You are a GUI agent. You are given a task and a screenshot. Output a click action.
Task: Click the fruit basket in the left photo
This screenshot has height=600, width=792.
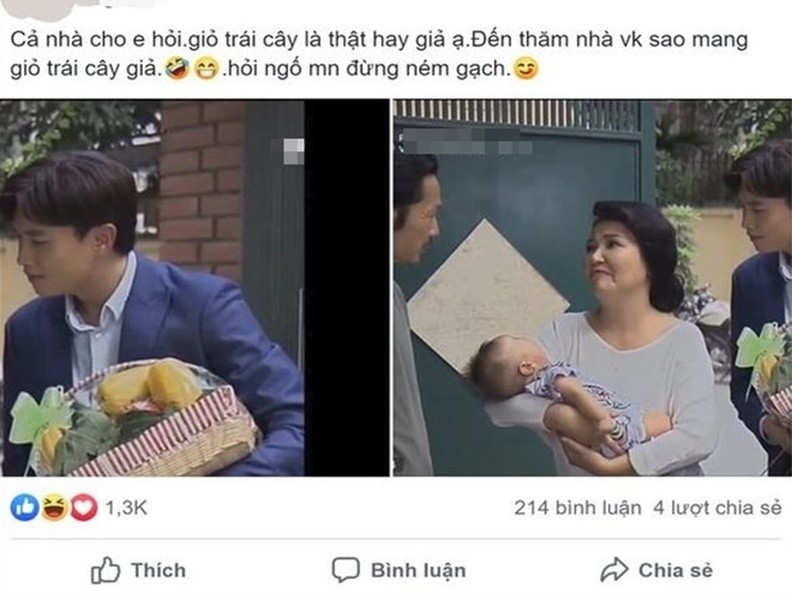136,418
